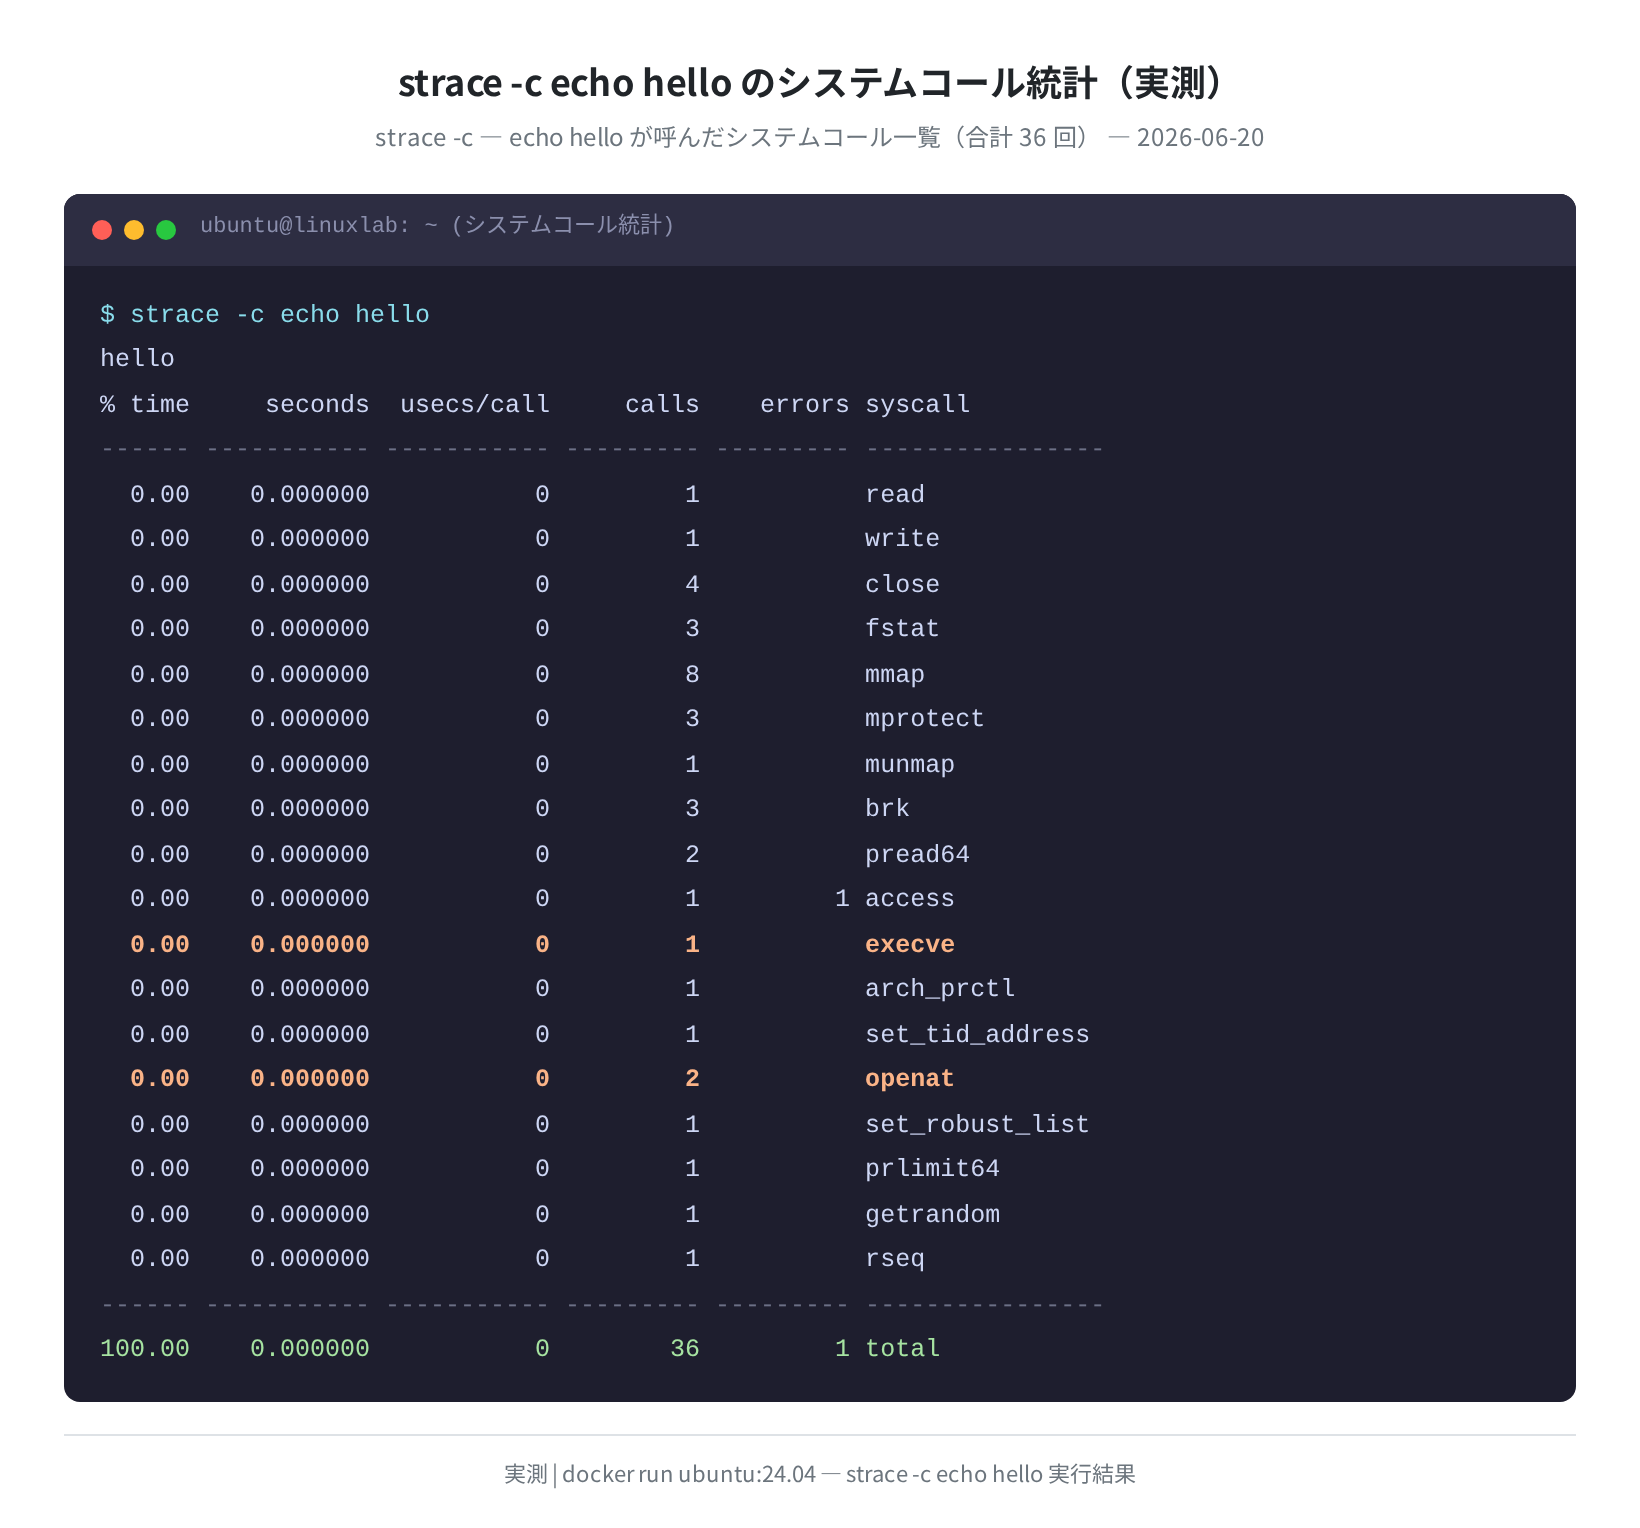Viewport: 1640px width, 1528px height.
Task: Click the yellow minimize dot in terminal titlebar
Action: [x=134, y=230]
